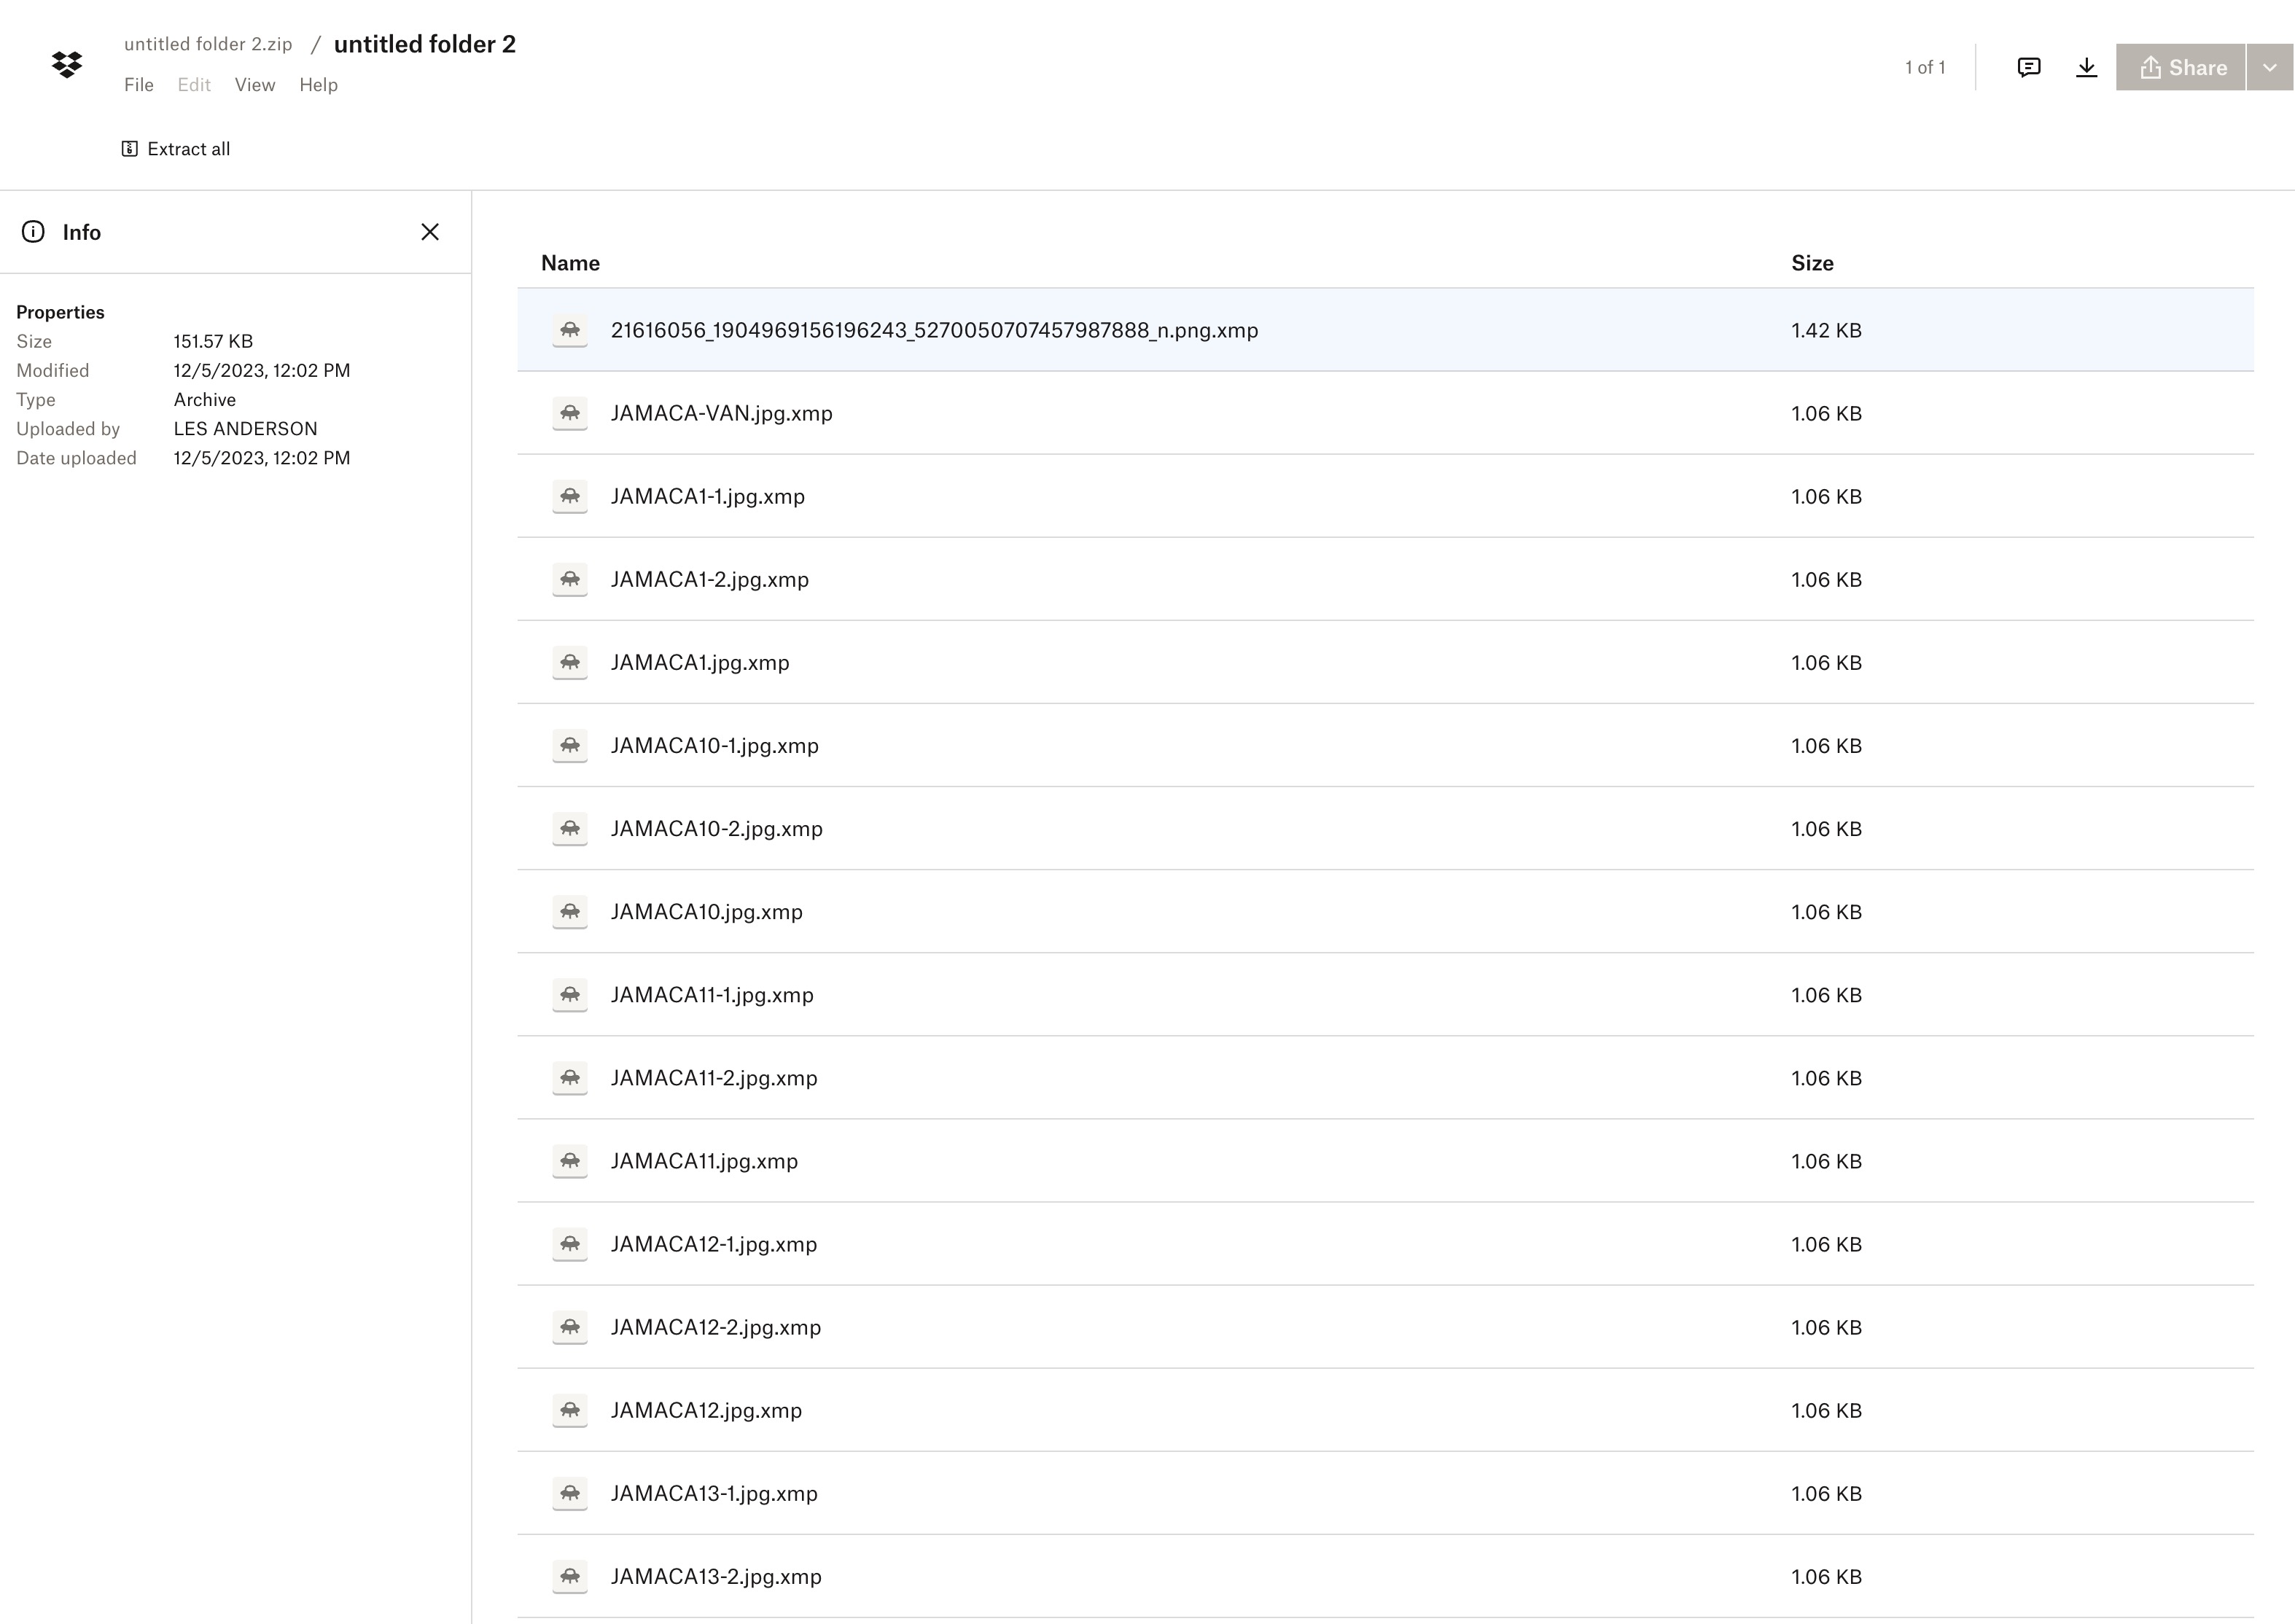Click the file icon for JAMACA1-1.jpg.xmp

pyautogui.click(x=570, y=496)
